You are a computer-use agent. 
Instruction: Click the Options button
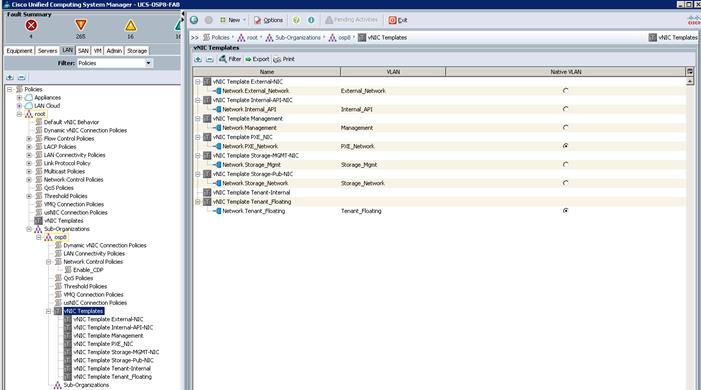[x=268, y=20]
